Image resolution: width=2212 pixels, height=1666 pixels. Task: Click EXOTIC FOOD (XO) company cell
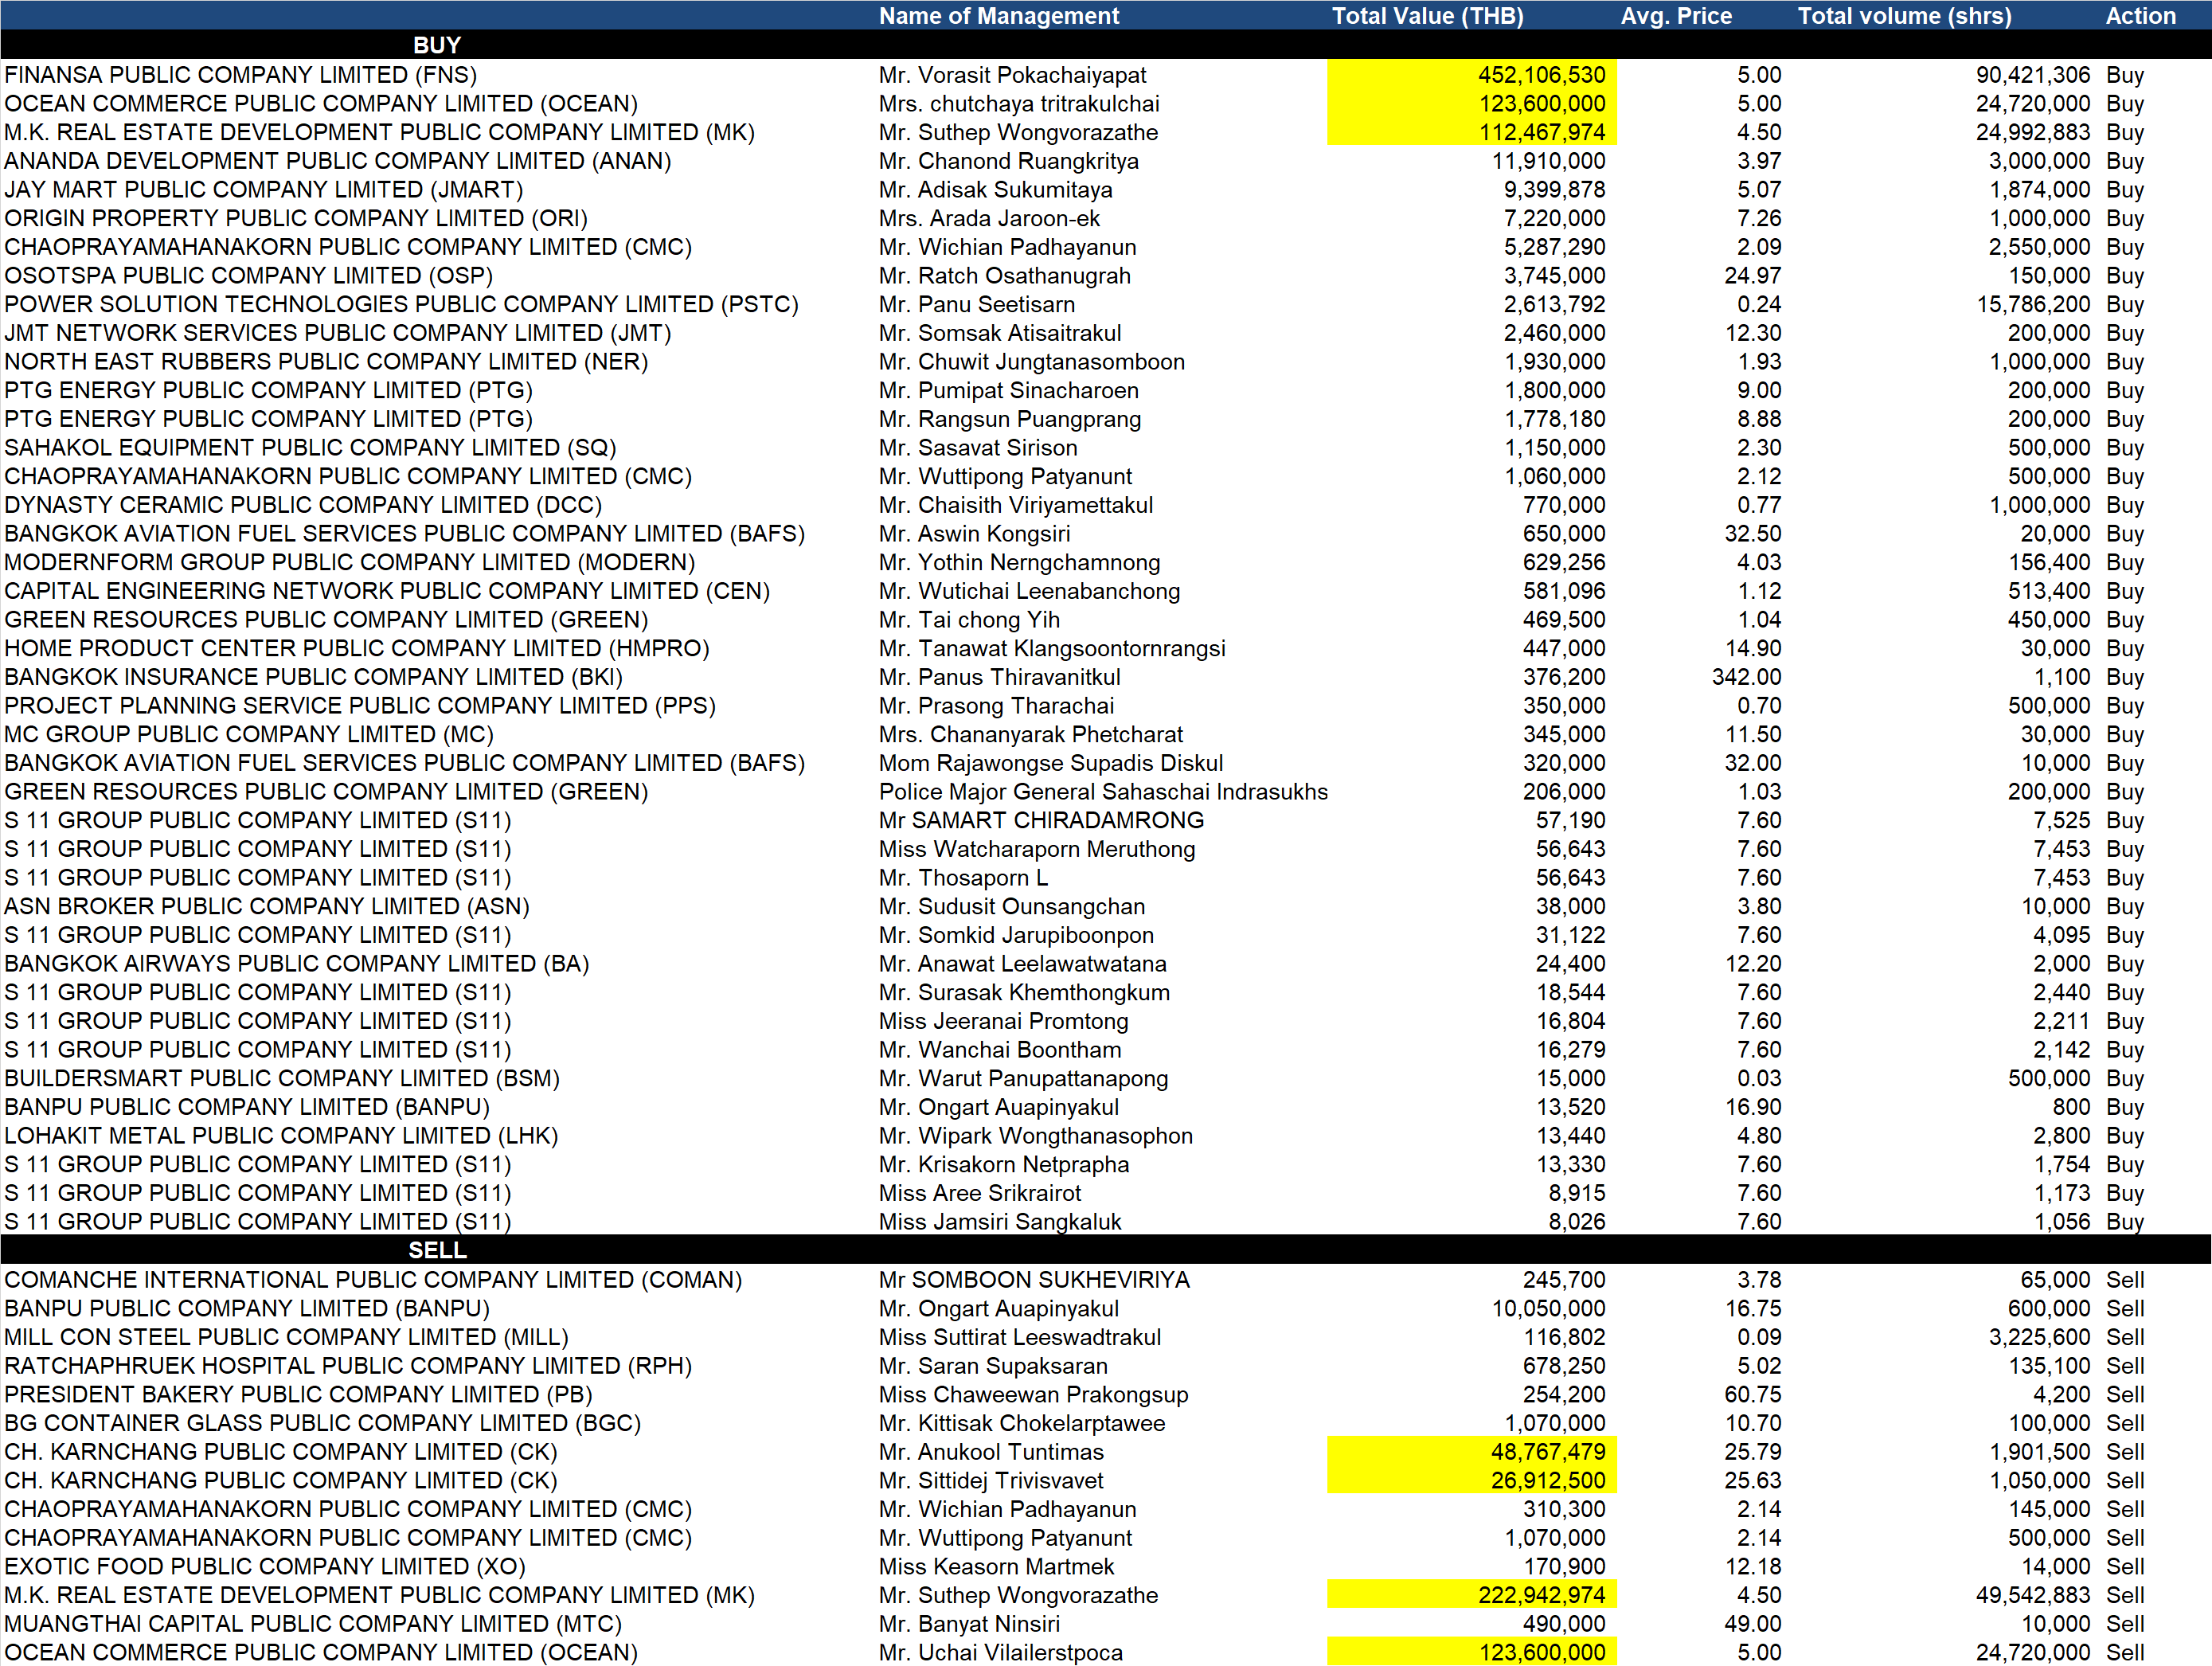coord(265,1566)
